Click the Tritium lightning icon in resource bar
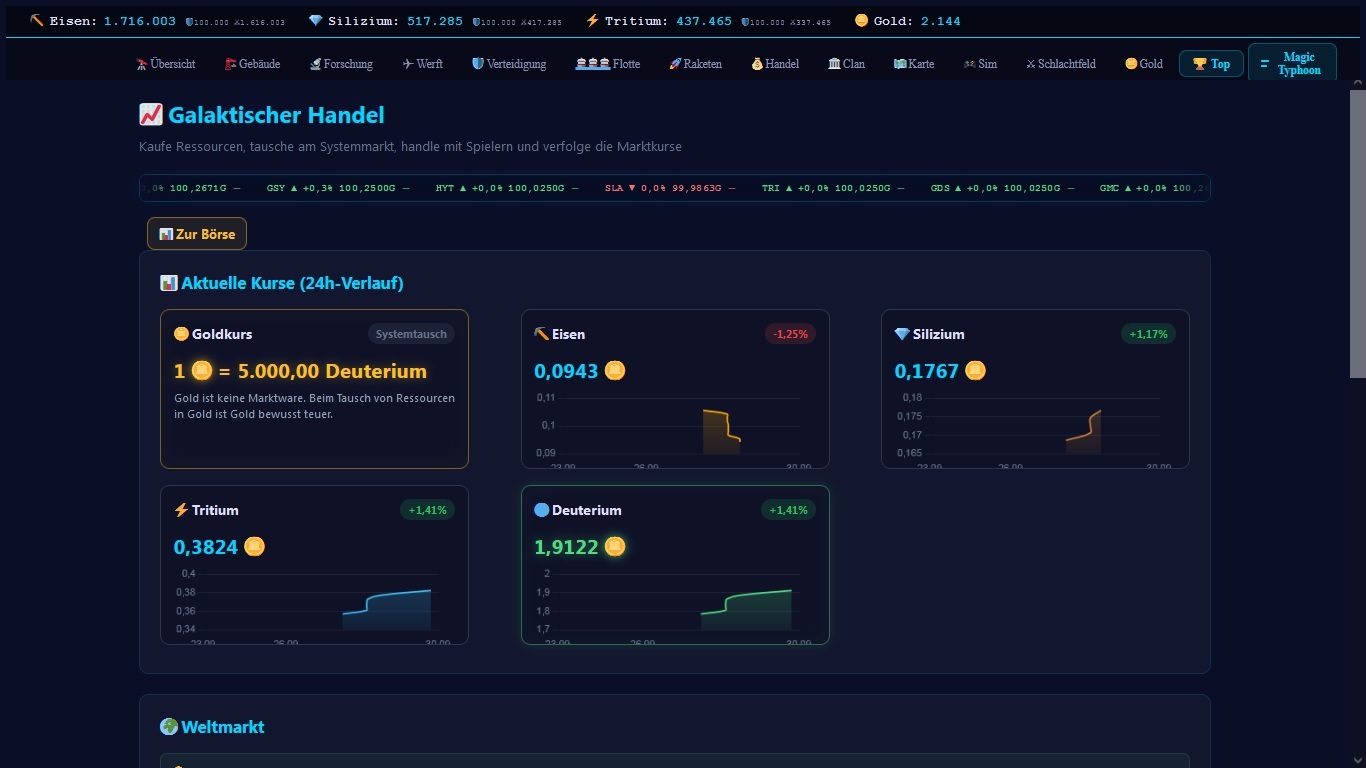This screenshot has width=1366, height=768. (x=593, y=21)
